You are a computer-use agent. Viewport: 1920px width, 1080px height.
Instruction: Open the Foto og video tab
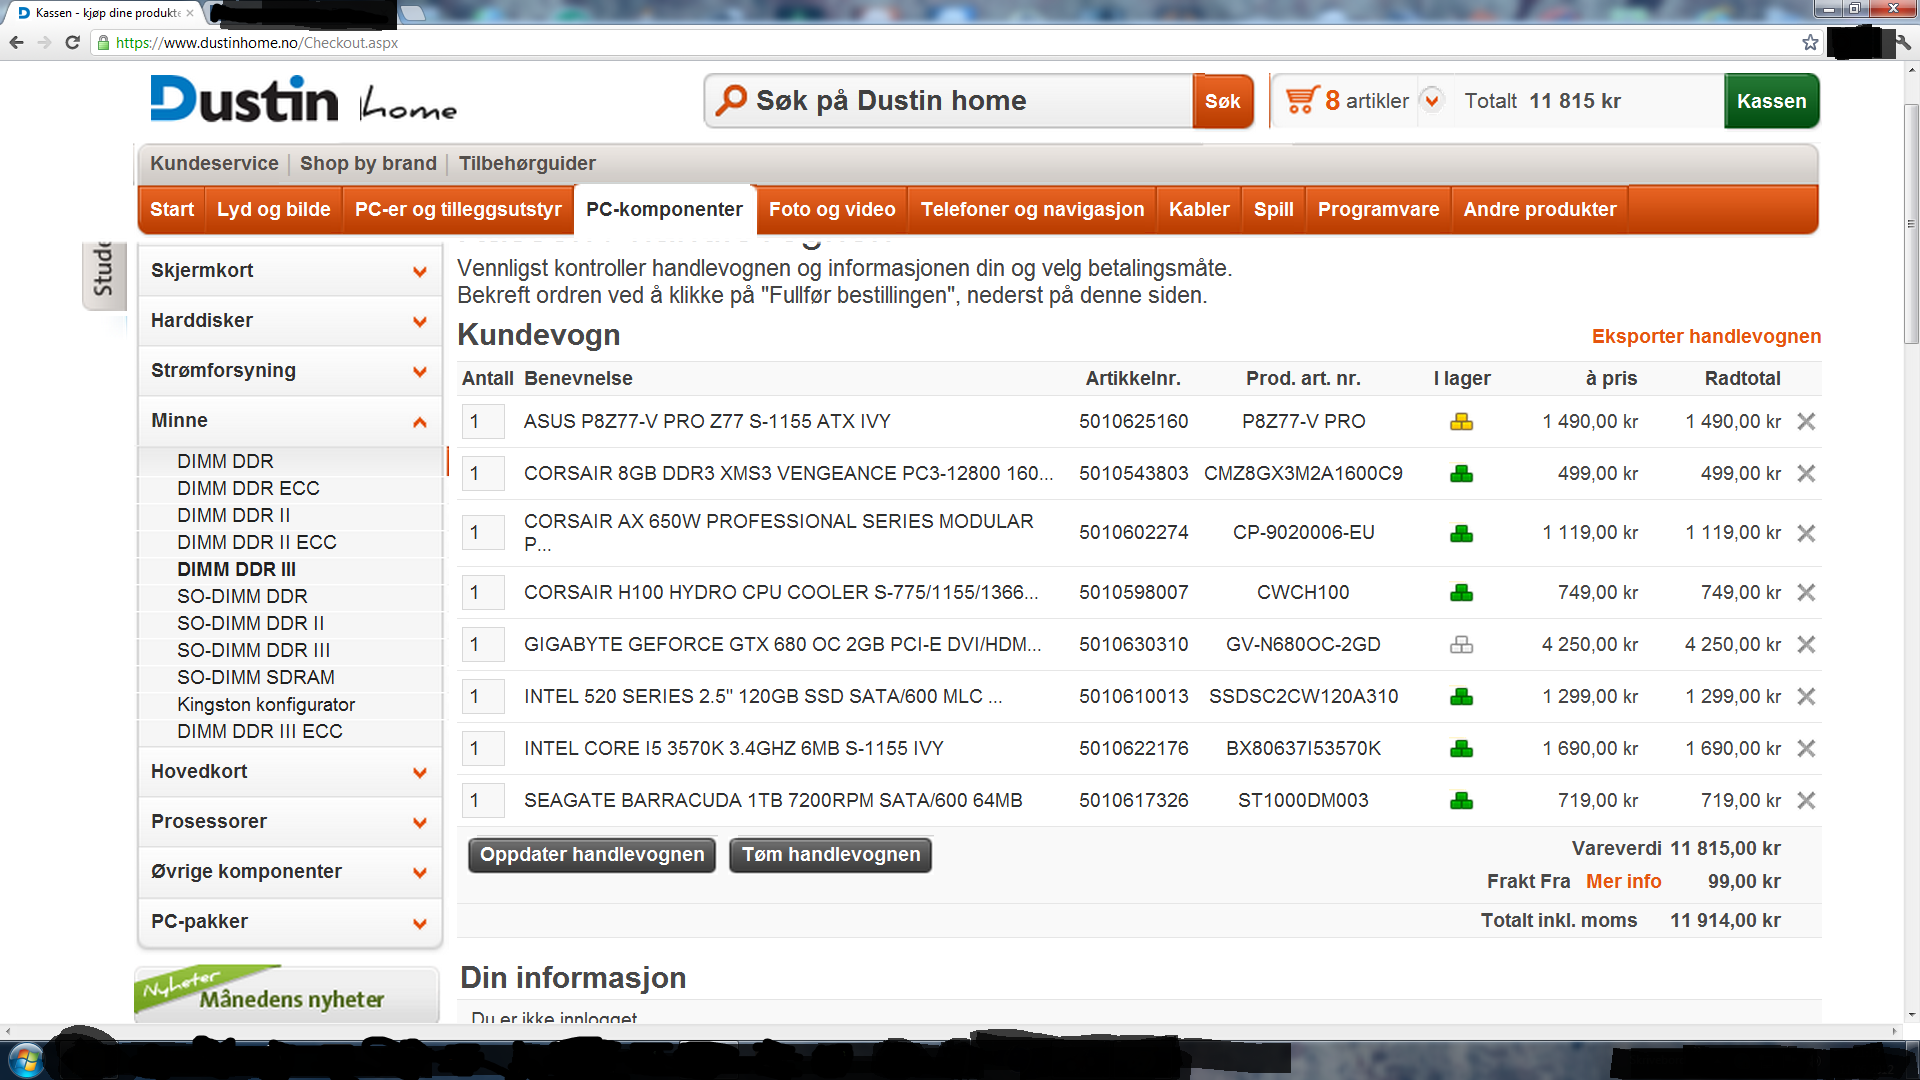(x=832, y=209)
